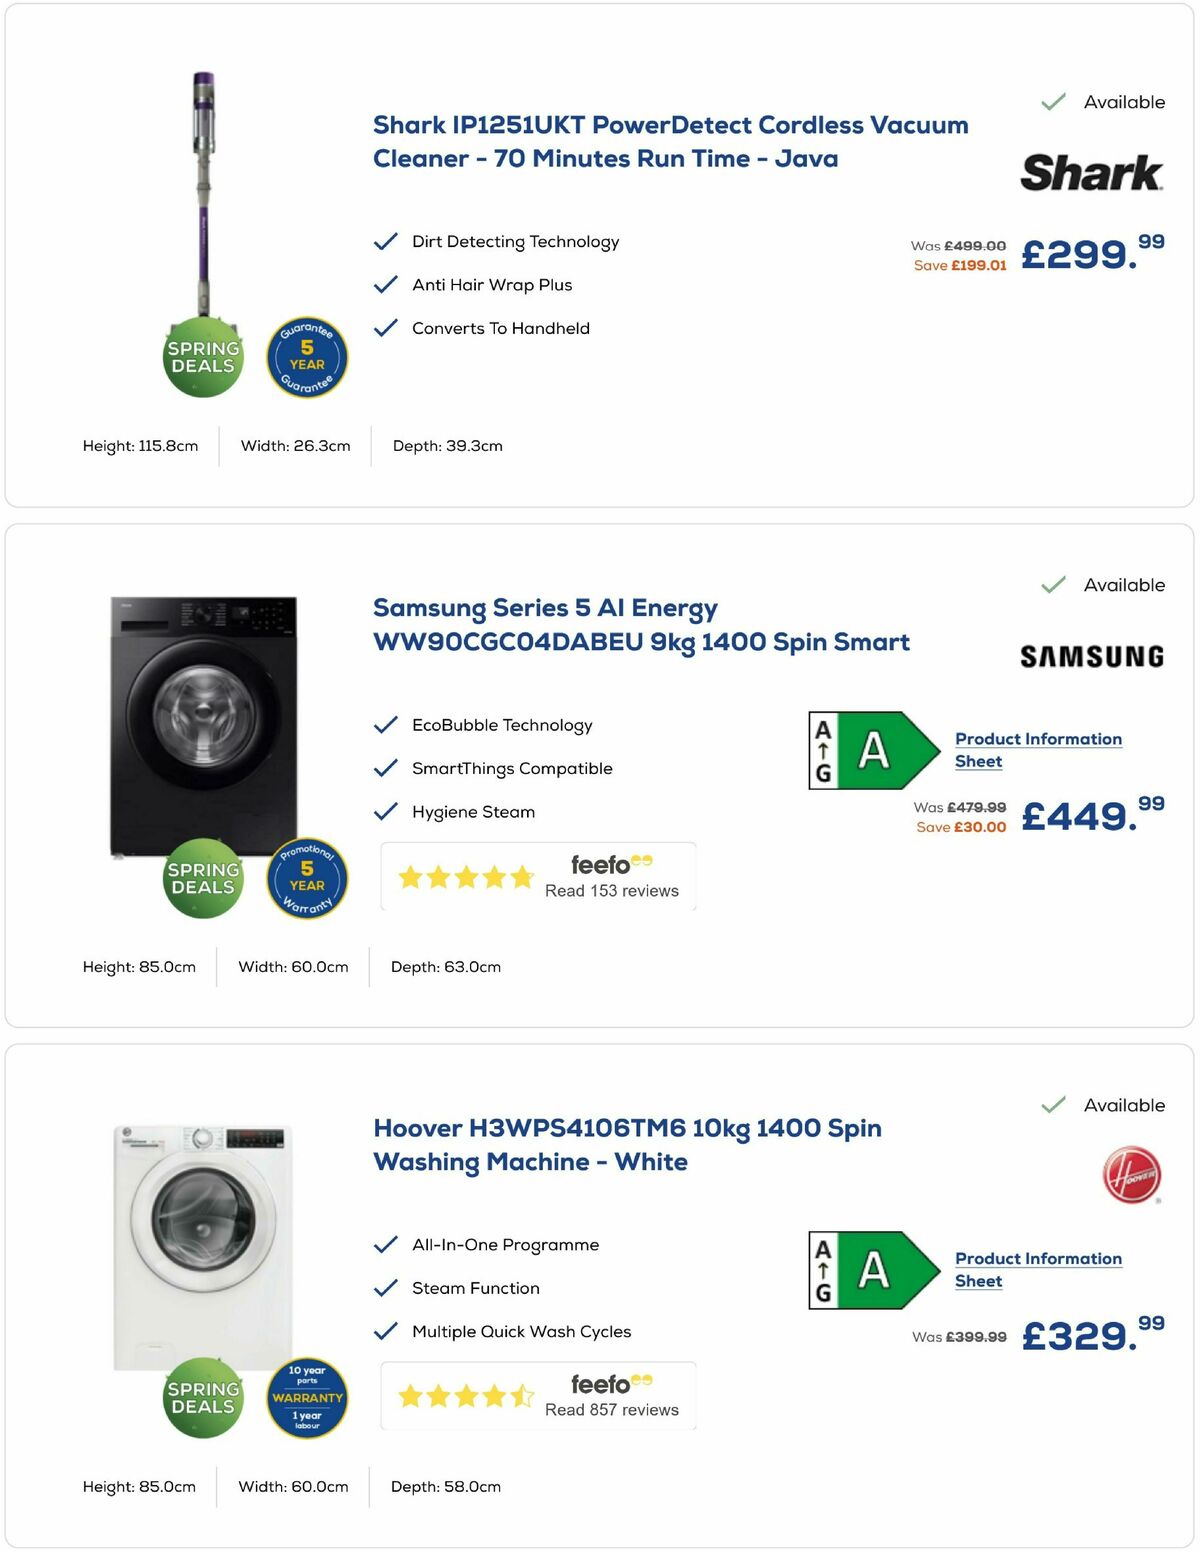Click the 5 Year Guarantee badge
Image resolution: width=1200 pixels, height=1552 pixels.
click(x=306, y=357)
